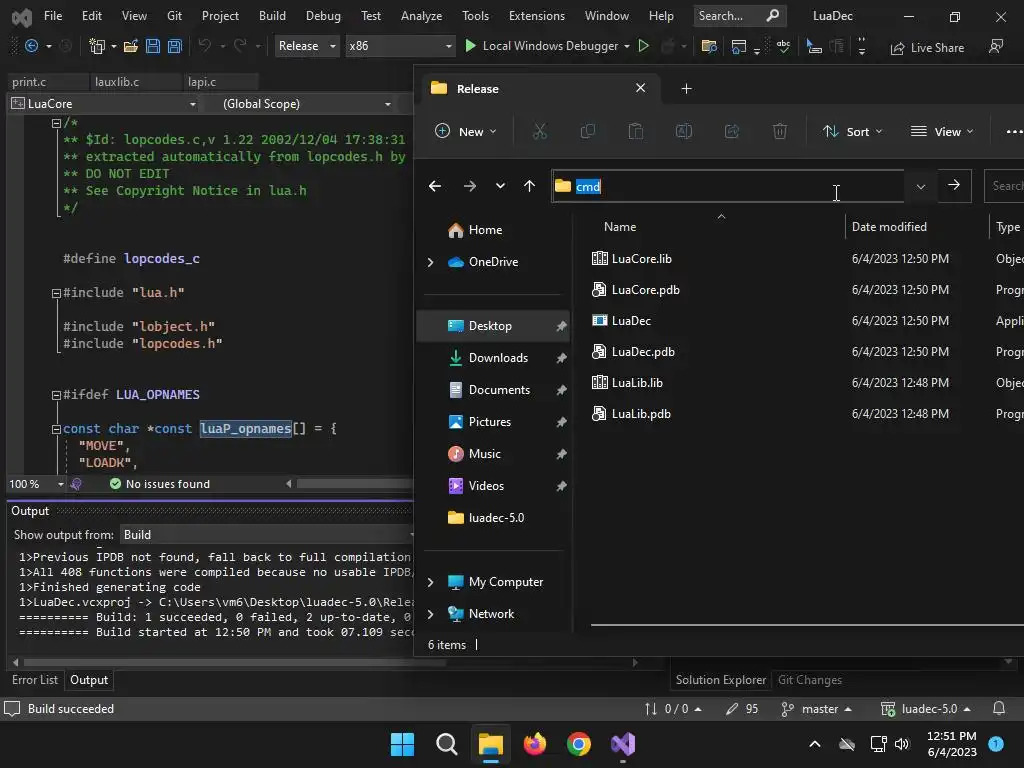Screen dimensions: 1024x768
Task: Click the feedback icon at top right
Action: 996,46
